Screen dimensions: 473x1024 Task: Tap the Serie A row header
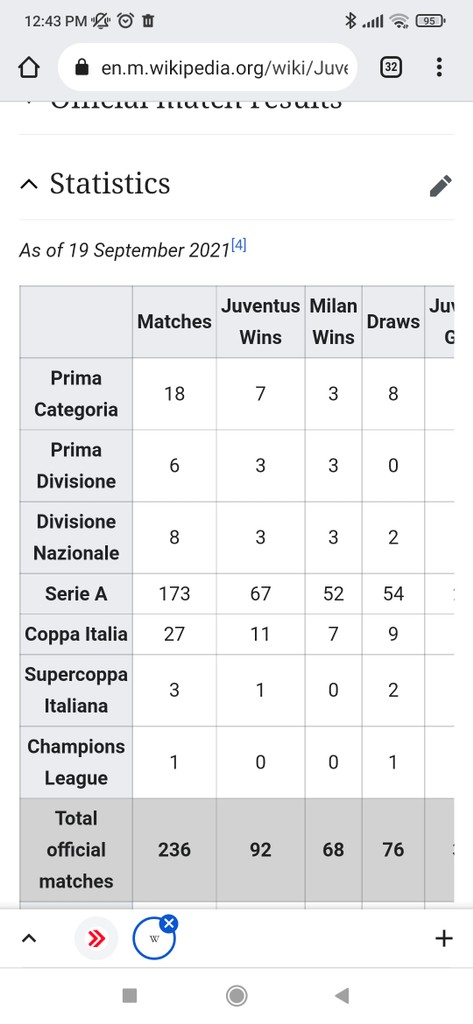pos(76,594)
